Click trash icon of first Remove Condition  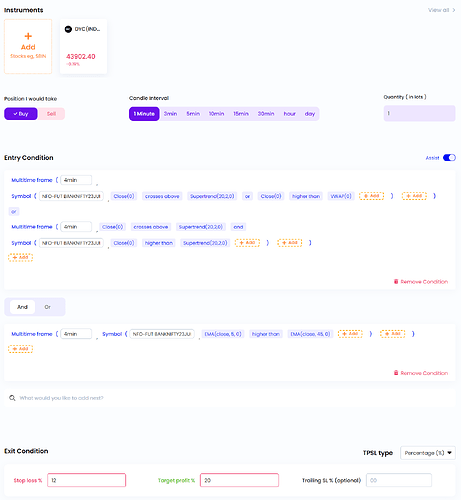point(396,282)
